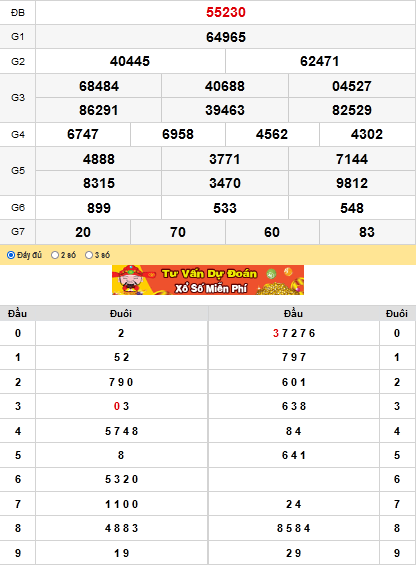Select G3 number 86291
Viewport: 417px width, 566px height.
99,110
